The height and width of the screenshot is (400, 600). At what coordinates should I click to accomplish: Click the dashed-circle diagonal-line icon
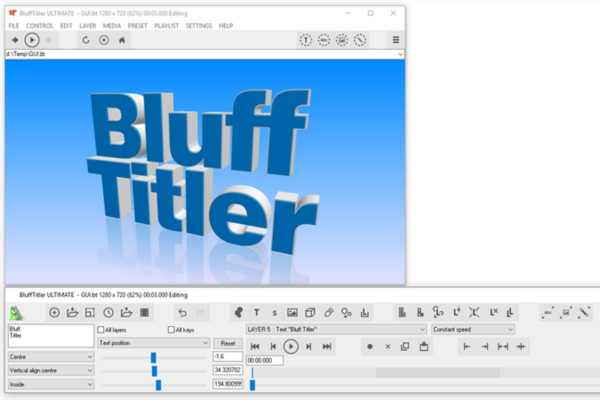(x=360, y=40)
